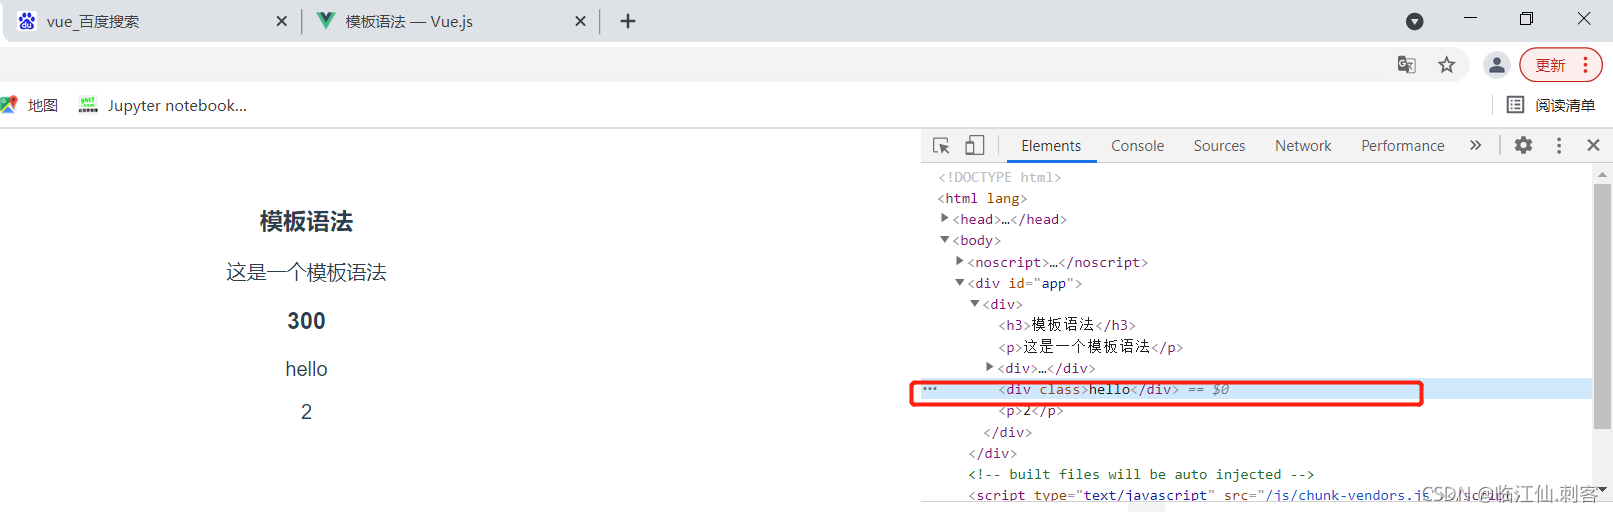Viewport: 1613px width, 512px height.
Task: Switch to the Network tab
Action: [1303, 146]
